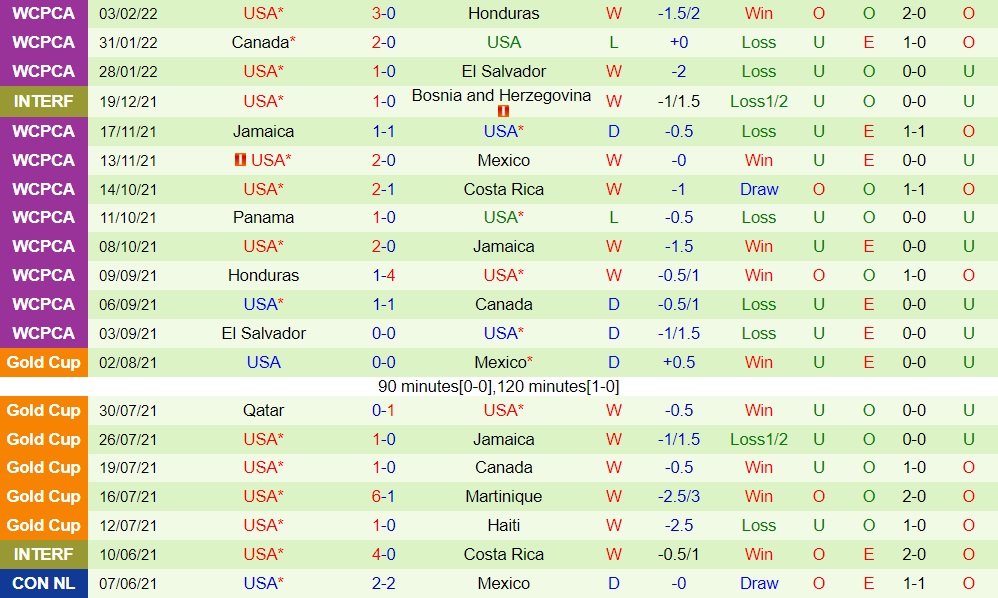
Task: Click the 90 minutes[0-0],120 minutes[1-0] note
Action: (499, 387)
